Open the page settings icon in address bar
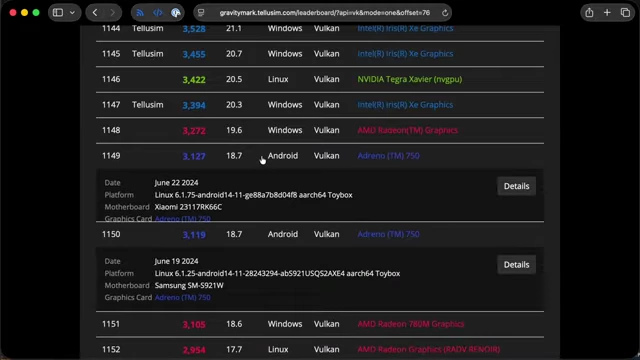Viewport: 640px width, 360px height. [201, 13]
